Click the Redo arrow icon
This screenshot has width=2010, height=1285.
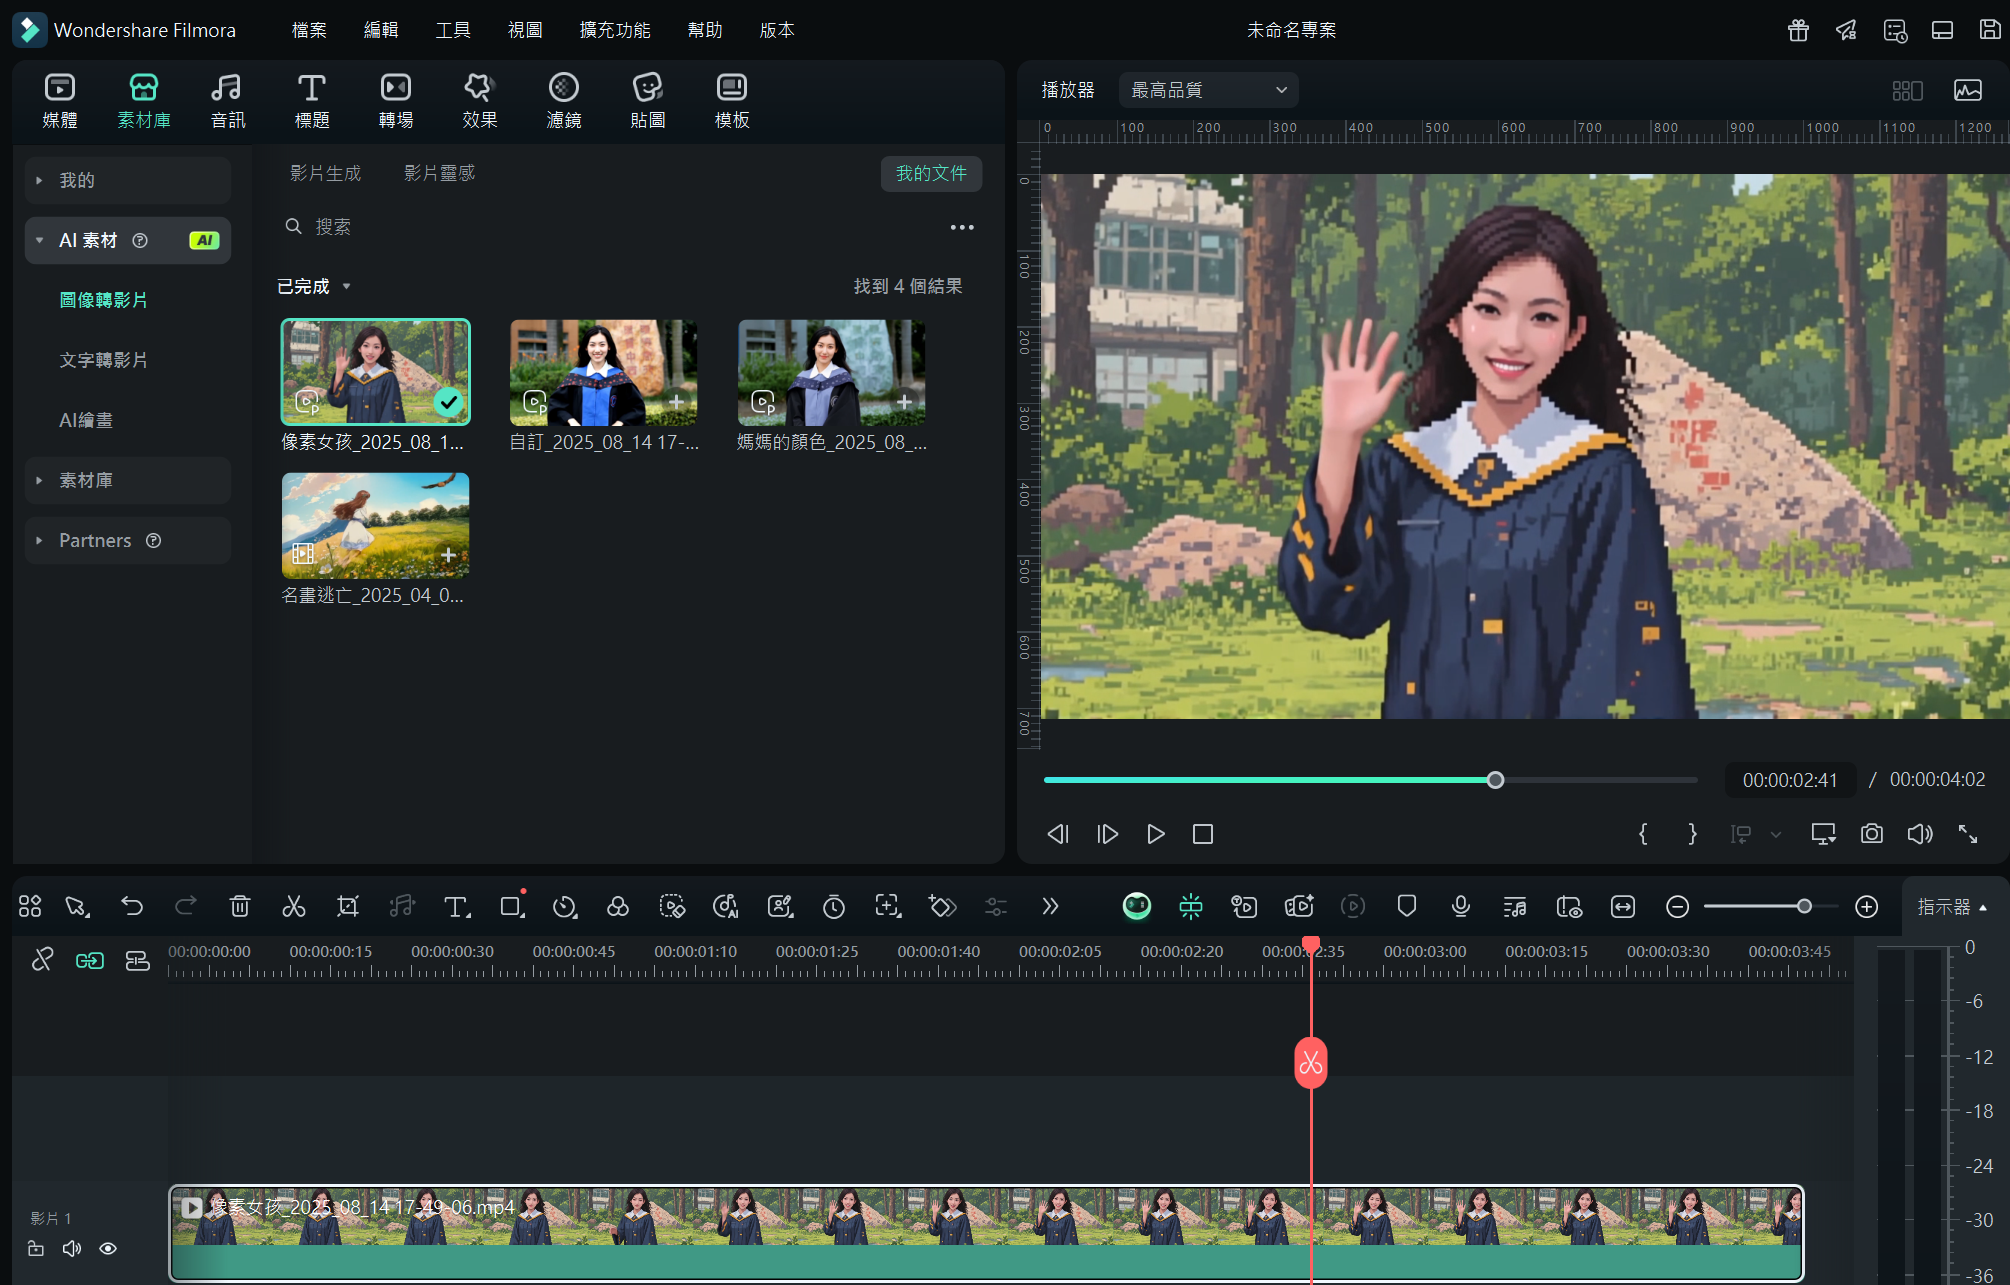[186, 907]
